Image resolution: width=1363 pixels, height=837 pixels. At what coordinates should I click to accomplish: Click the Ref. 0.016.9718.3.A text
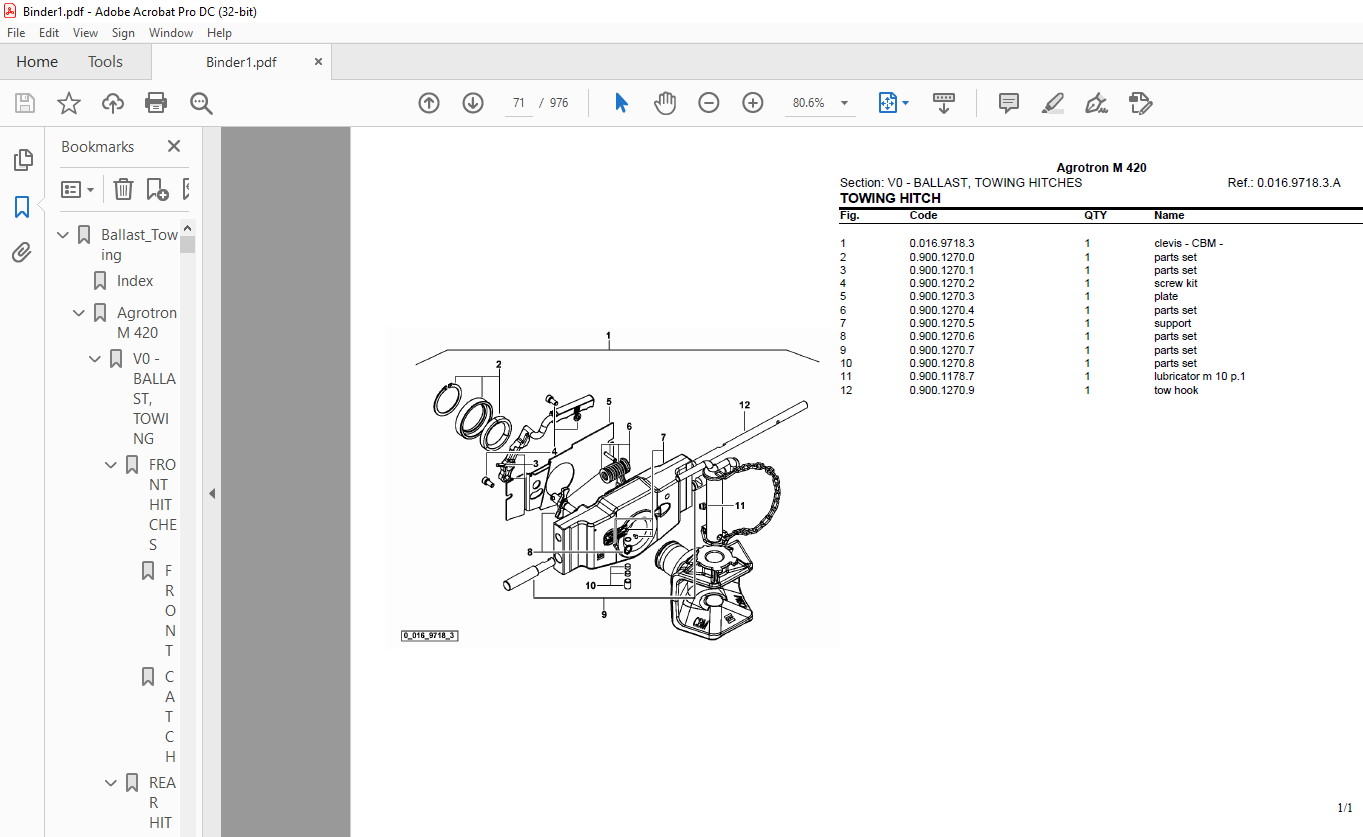click(x=1284, y=183)
